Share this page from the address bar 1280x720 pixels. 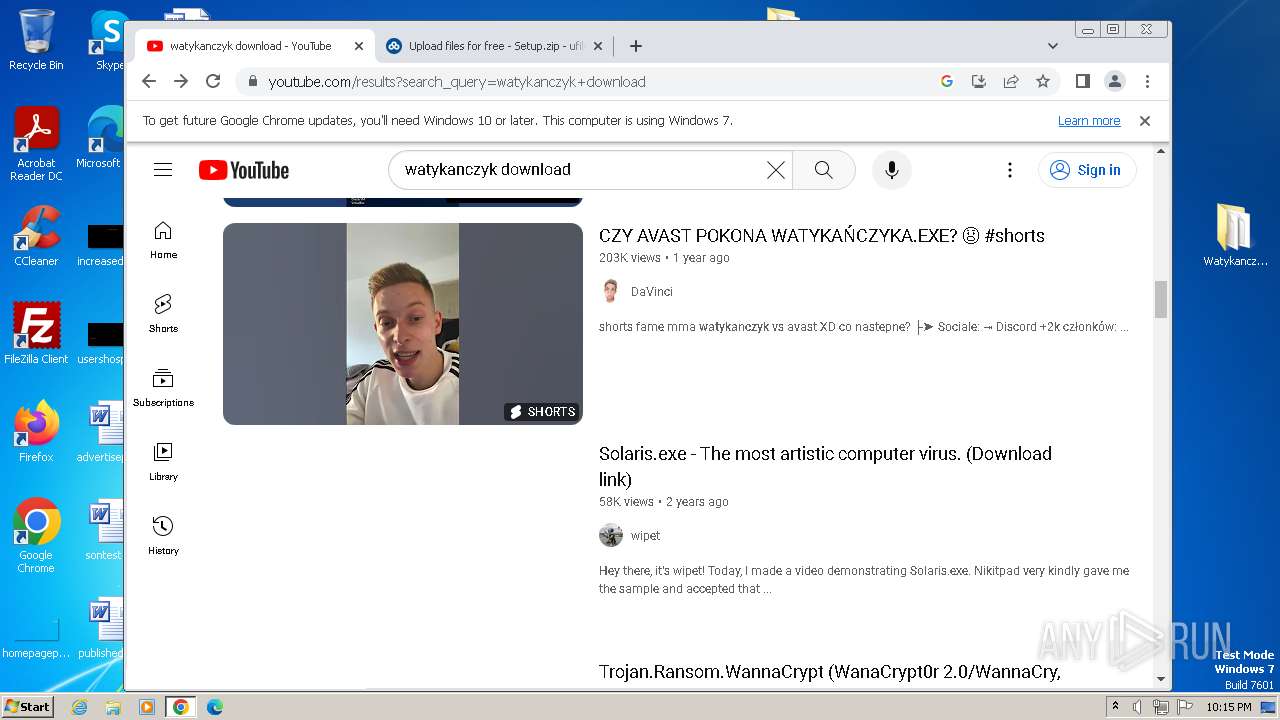click(1011, 82)
